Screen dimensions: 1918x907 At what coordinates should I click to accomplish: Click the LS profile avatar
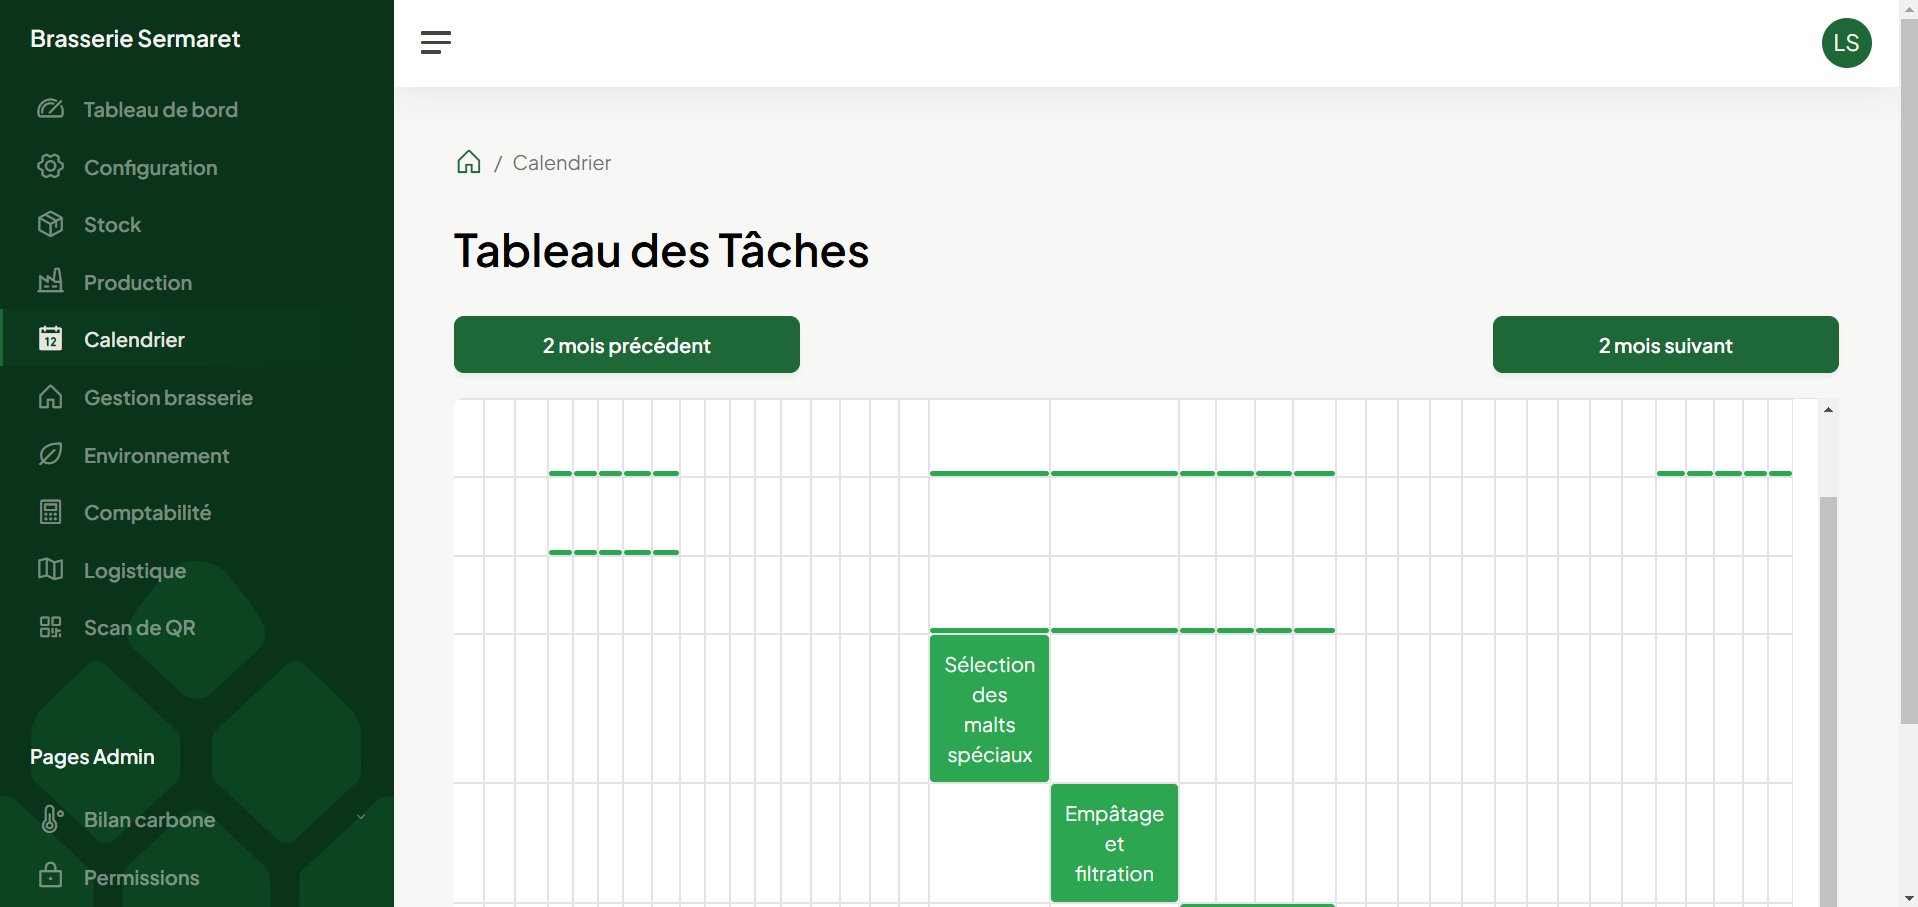[x=1846, y=42]
